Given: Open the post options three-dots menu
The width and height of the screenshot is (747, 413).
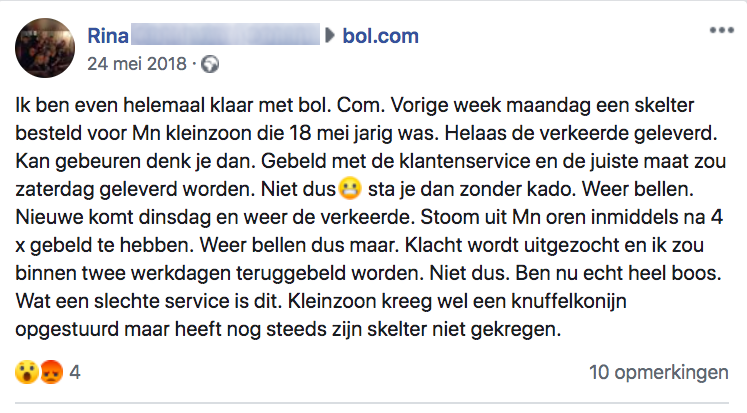Looking at the screenshot, I should point(721,31).
